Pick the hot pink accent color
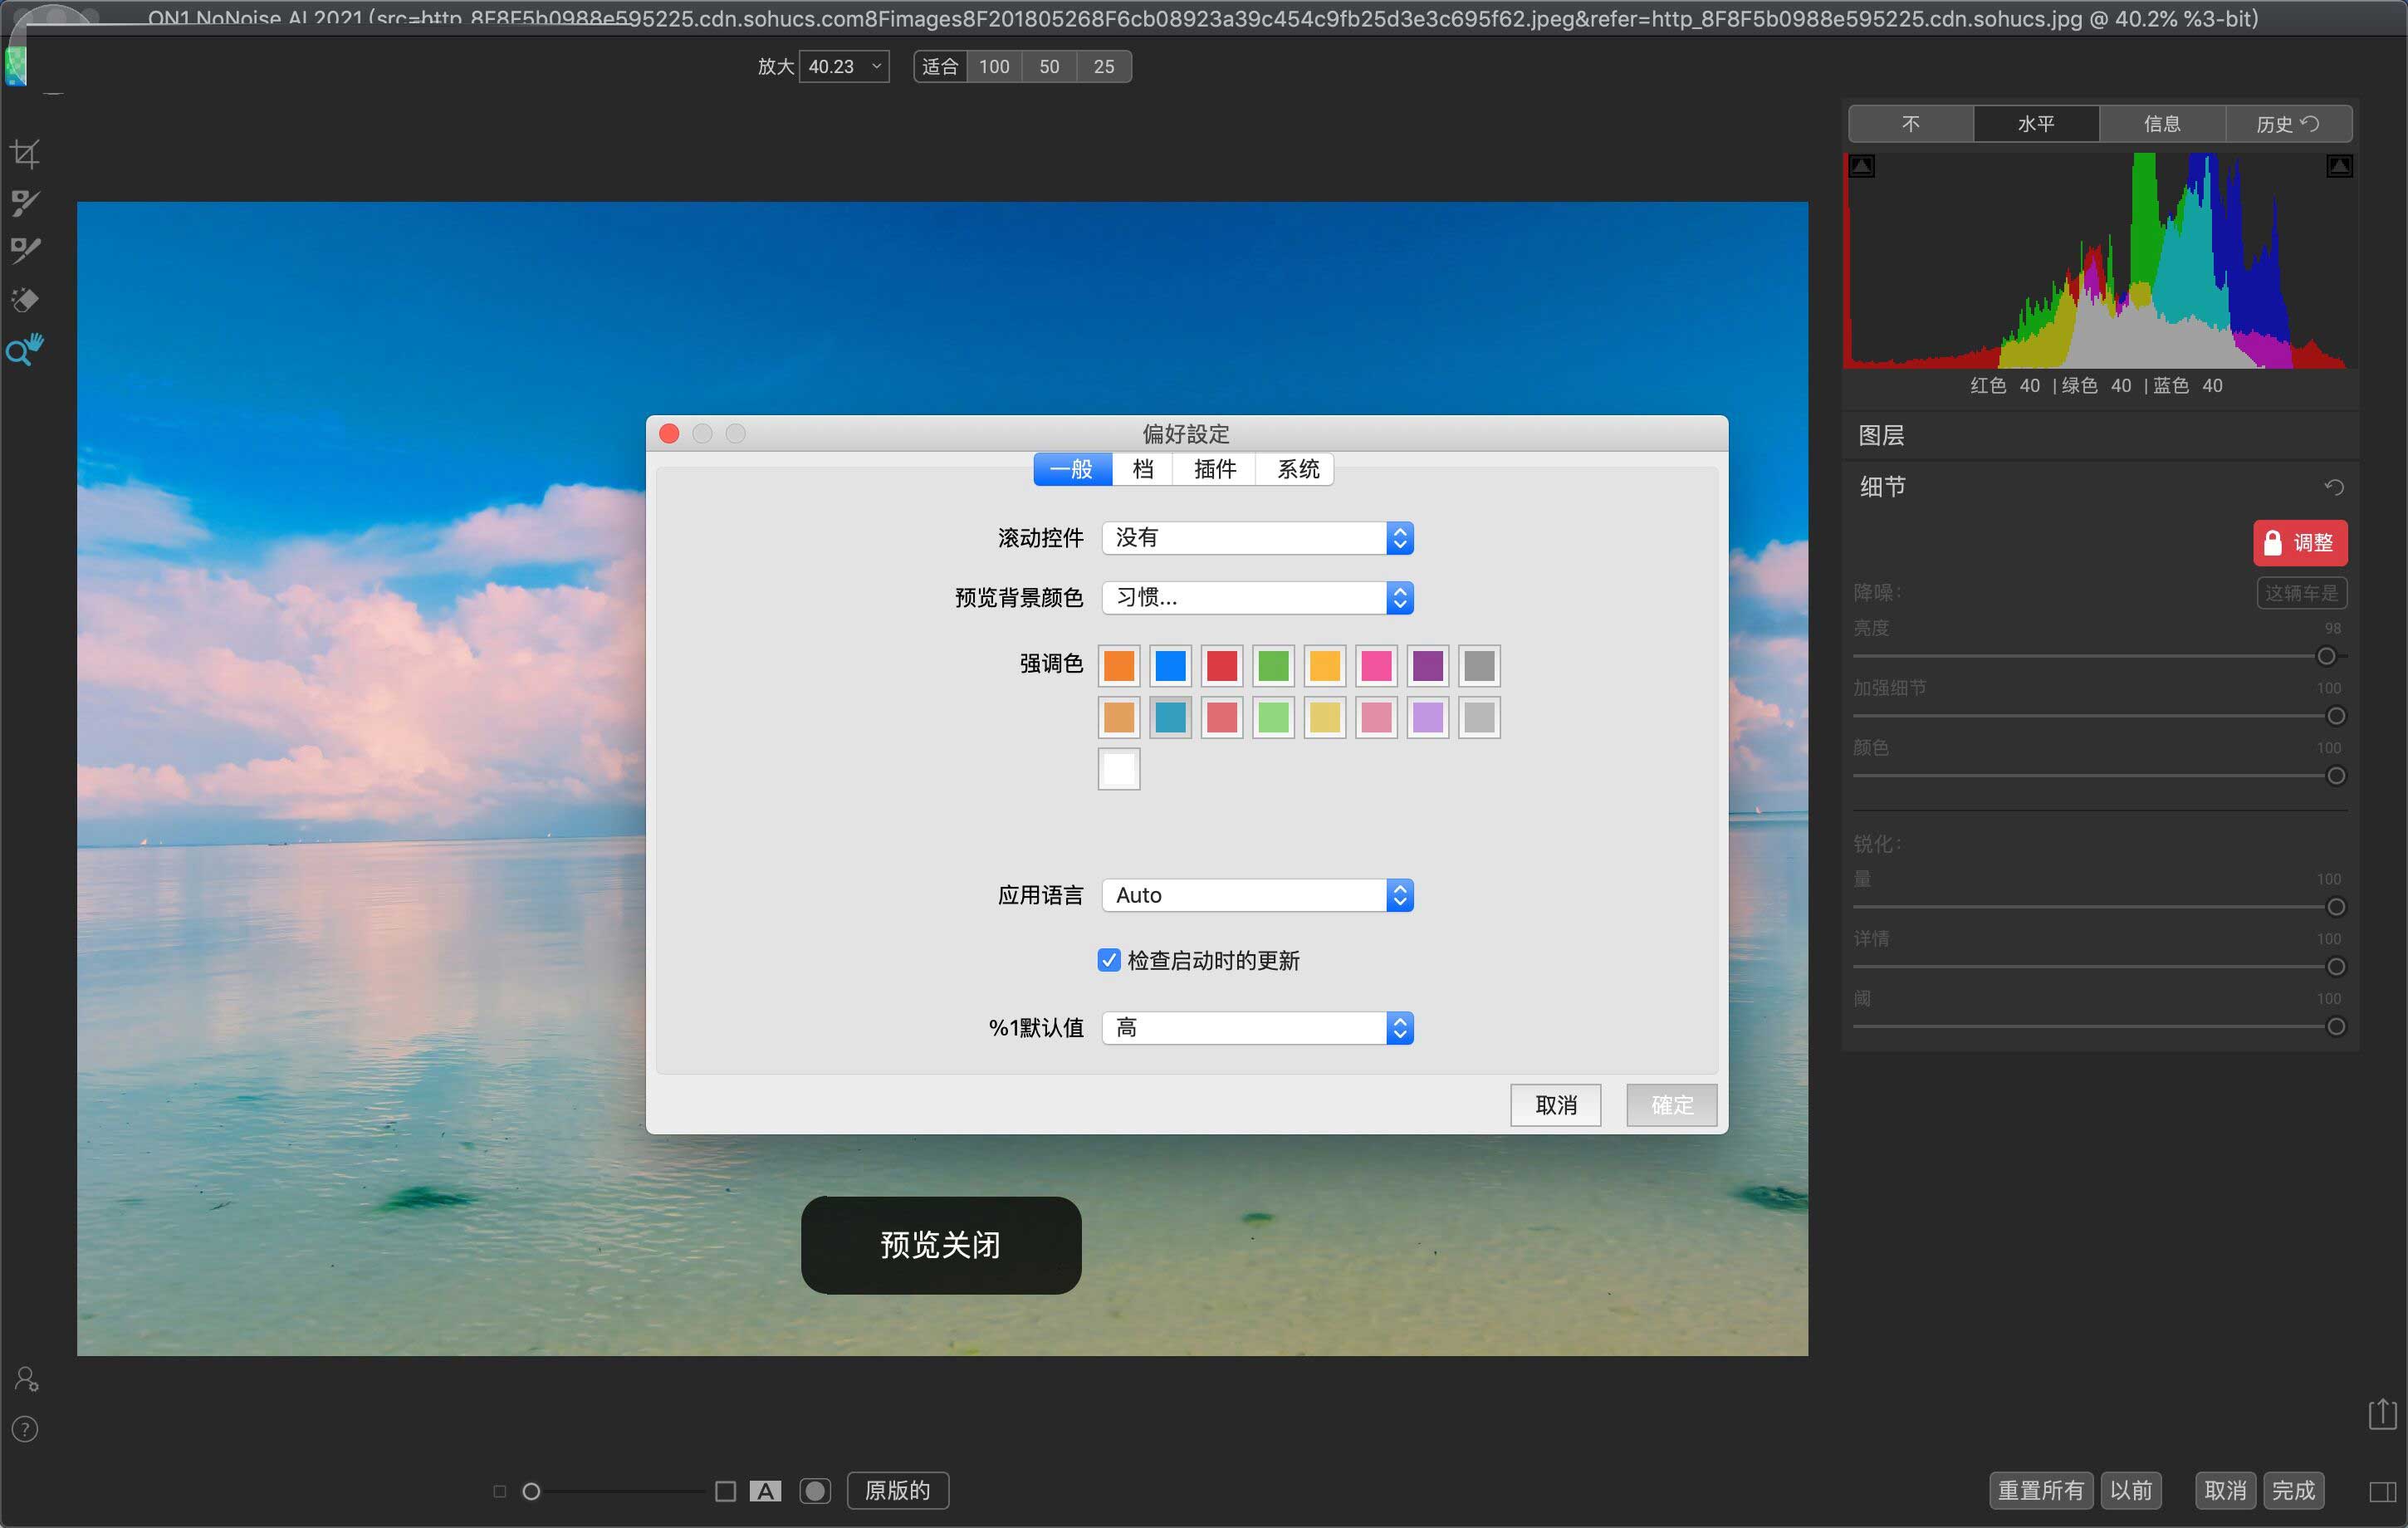 pyautogui.click(x=1376, y=666)
